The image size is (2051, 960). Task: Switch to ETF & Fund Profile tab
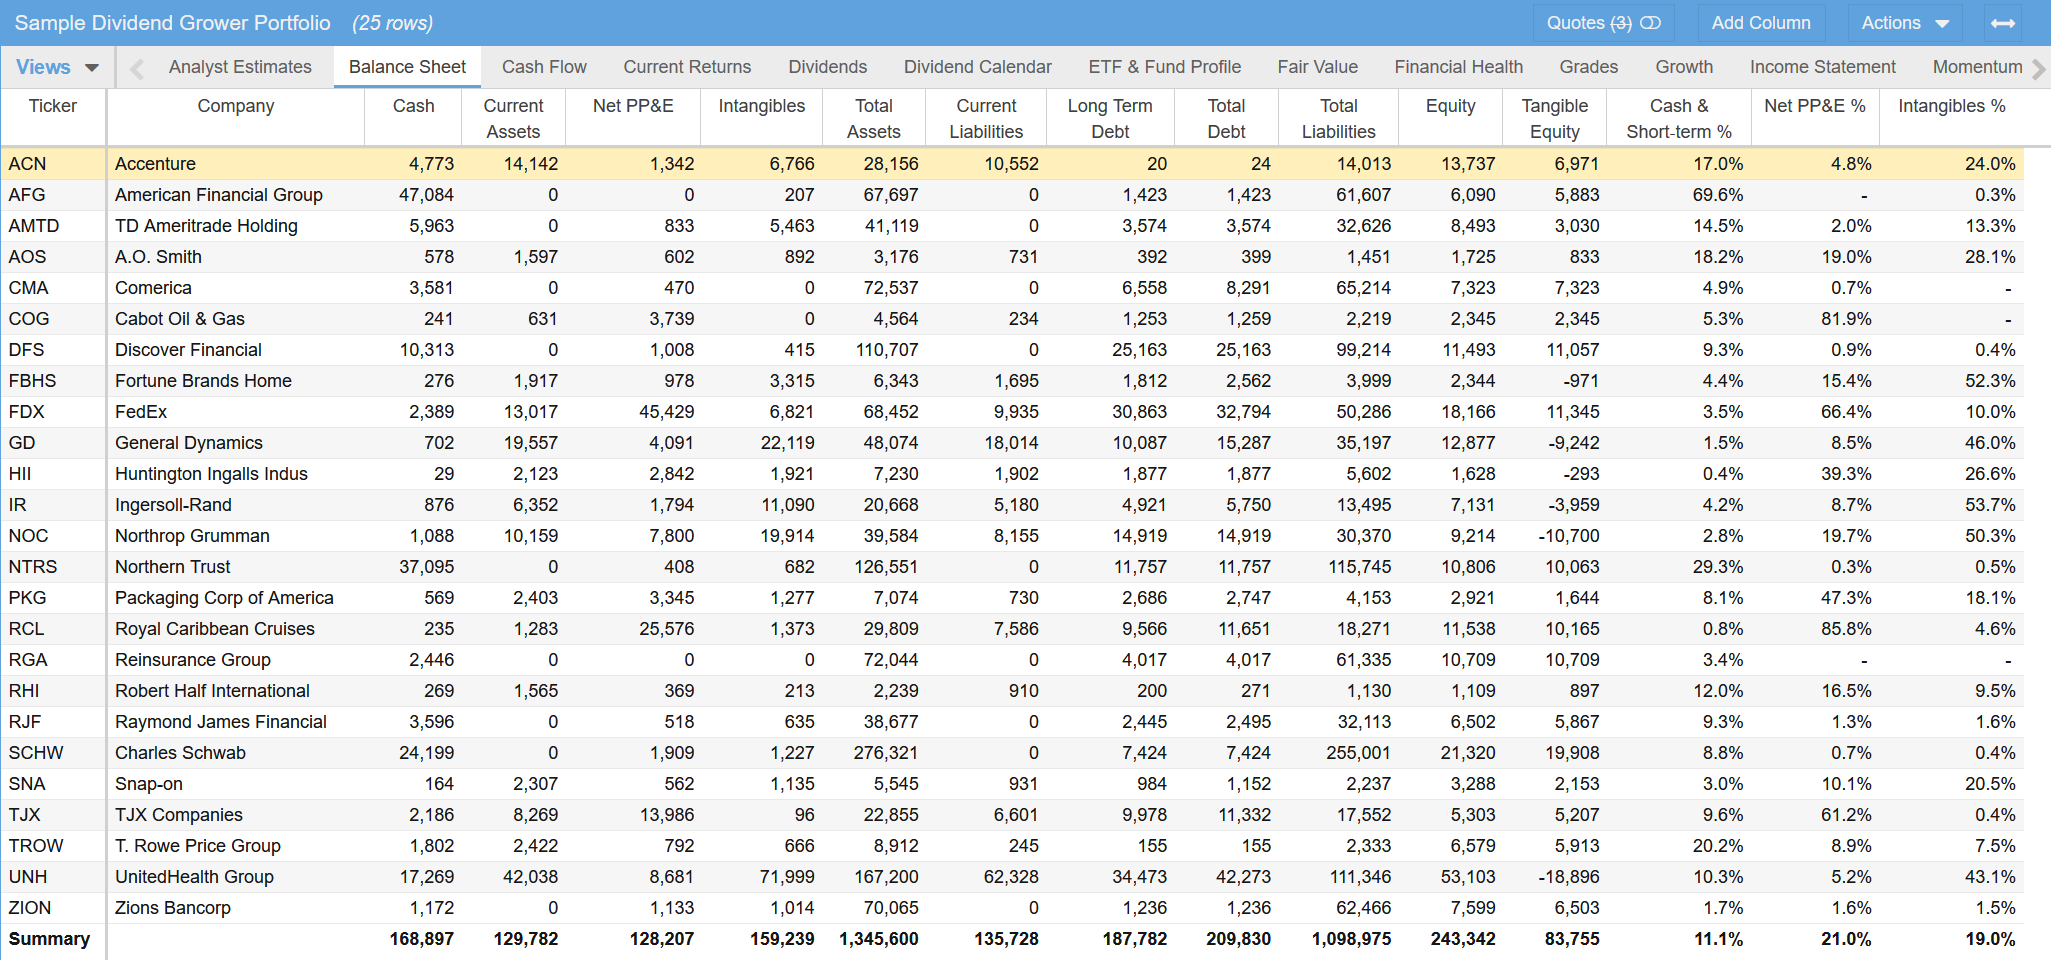pyautogui.click(x=1164, y=67)
